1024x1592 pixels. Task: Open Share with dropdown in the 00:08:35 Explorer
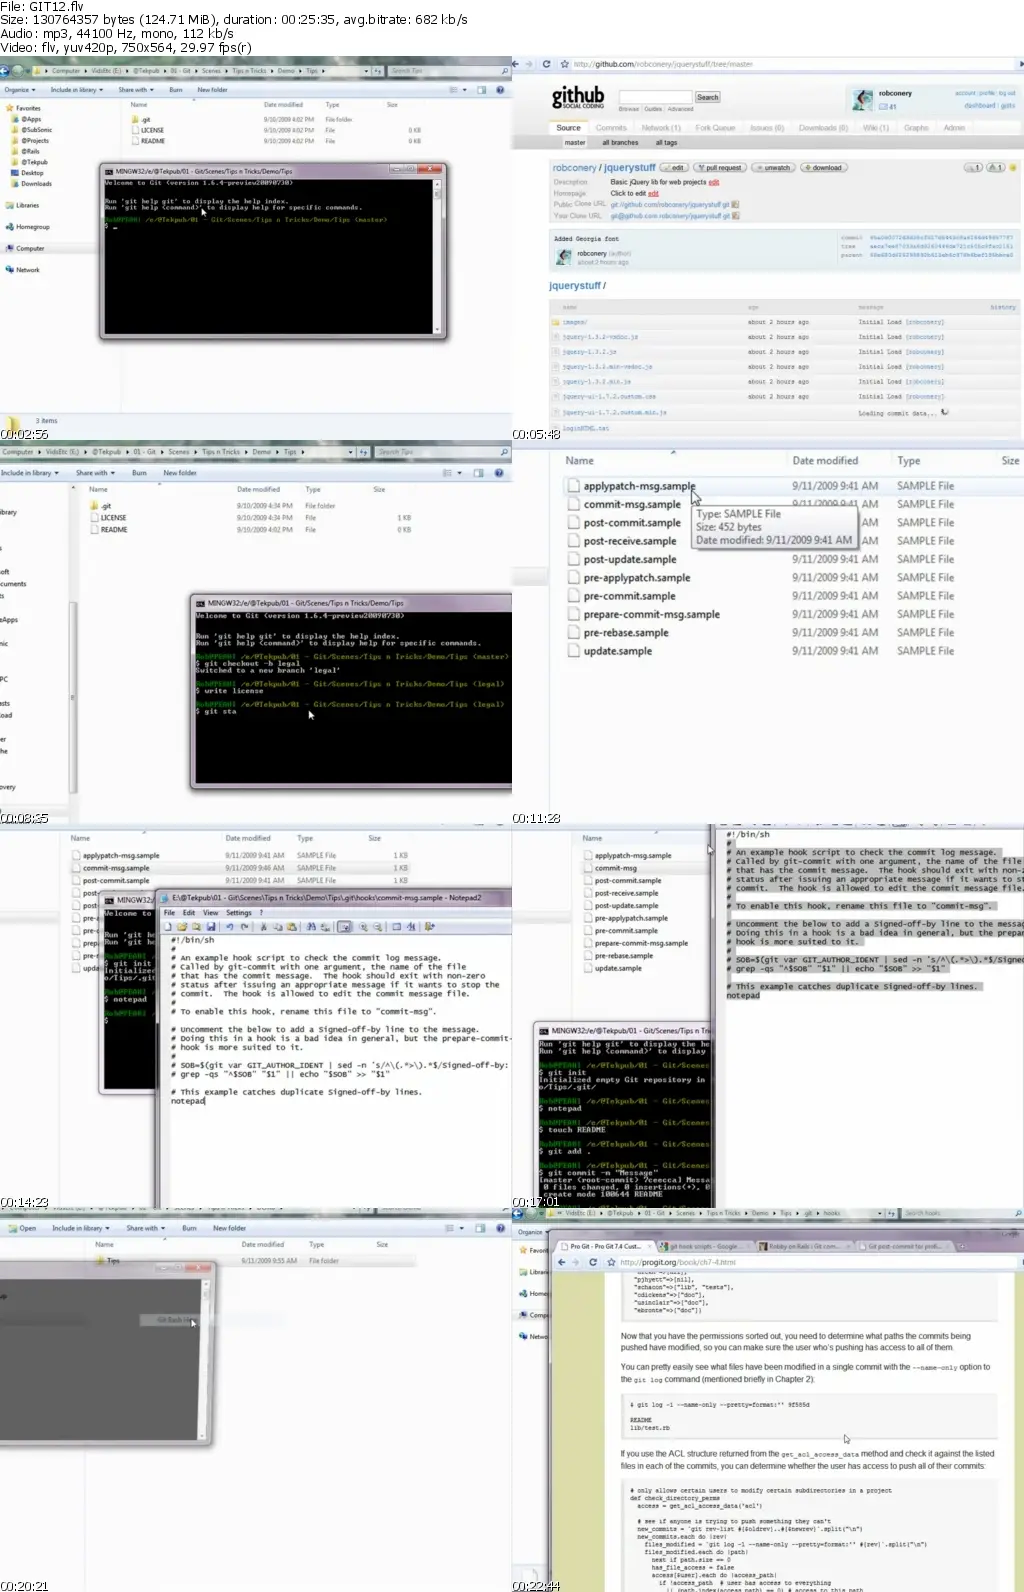point(95,473)
